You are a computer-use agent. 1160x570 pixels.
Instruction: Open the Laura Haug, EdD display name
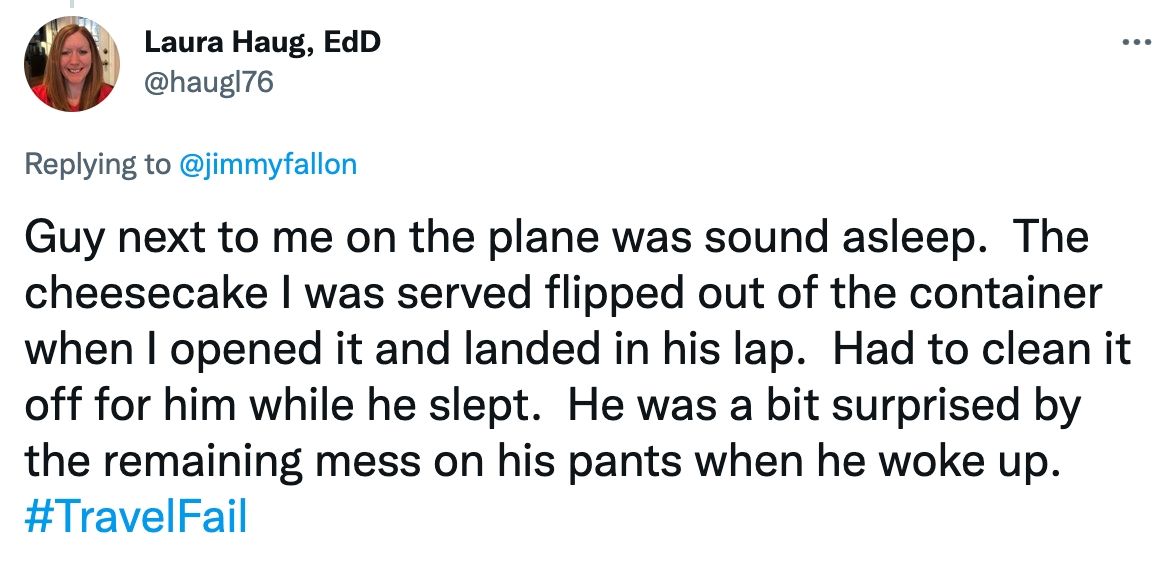[x=262, y=42]
